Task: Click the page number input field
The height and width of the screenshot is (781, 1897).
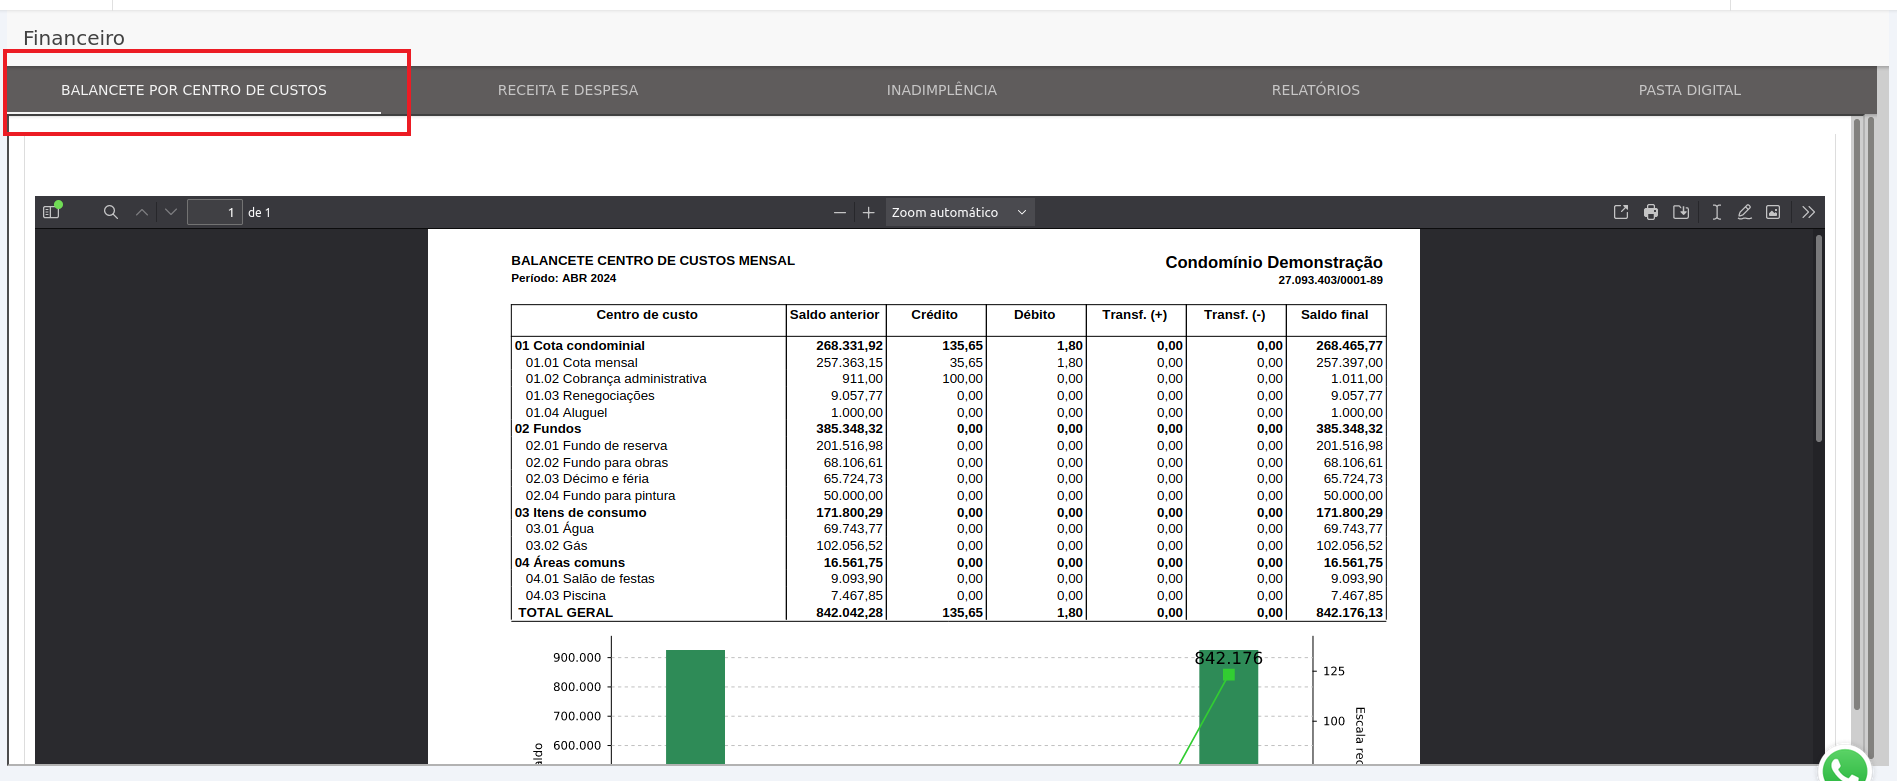Action: coord(215,212)
